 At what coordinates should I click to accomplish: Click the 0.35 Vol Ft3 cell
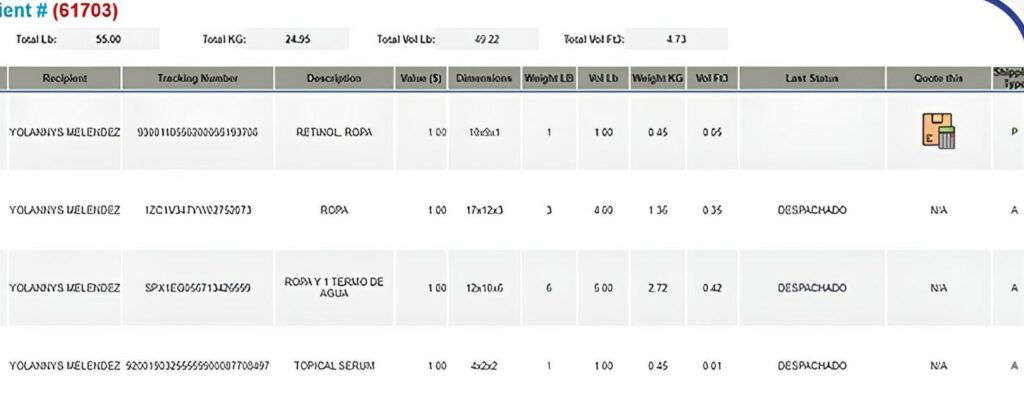tap(712, 210)
